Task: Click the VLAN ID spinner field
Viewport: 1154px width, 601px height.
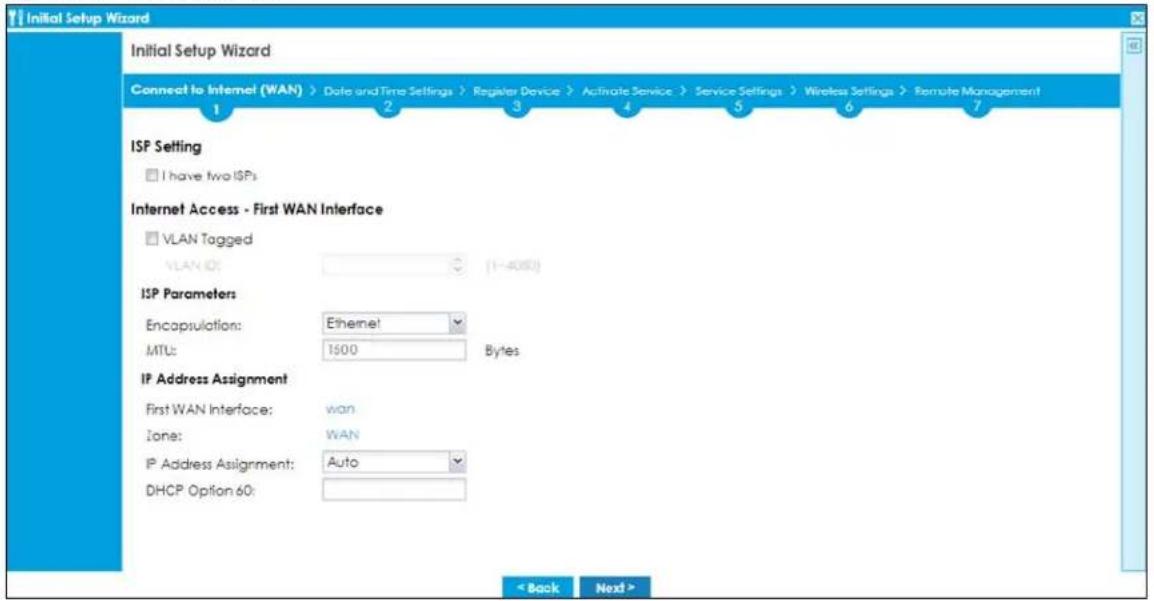Action: pyautogui.click(x=394, y=266)
